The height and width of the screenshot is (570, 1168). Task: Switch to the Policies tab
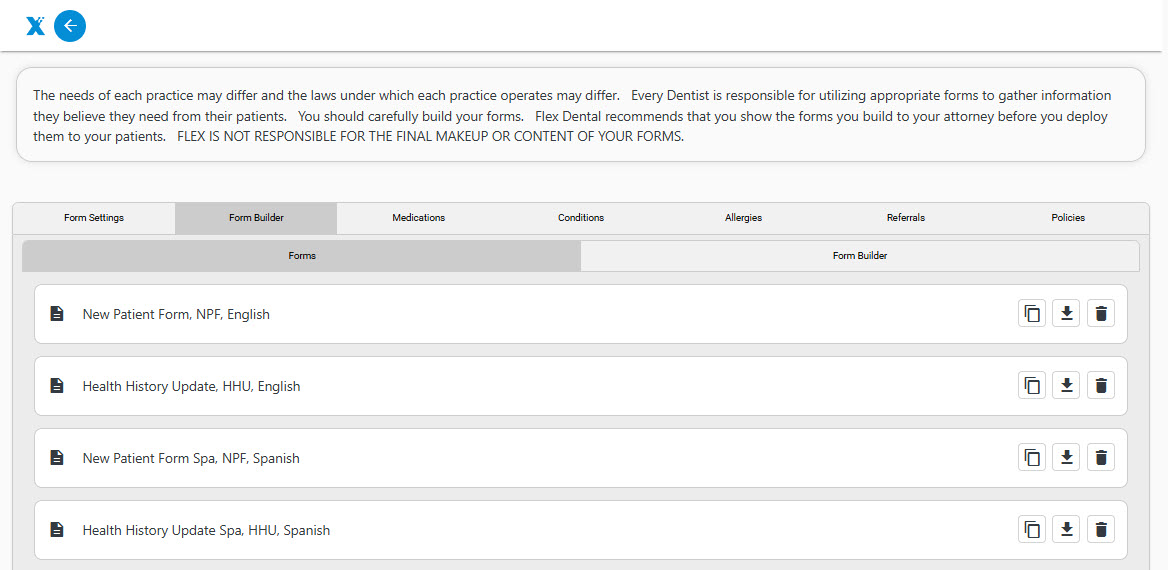coord(1067,218)
